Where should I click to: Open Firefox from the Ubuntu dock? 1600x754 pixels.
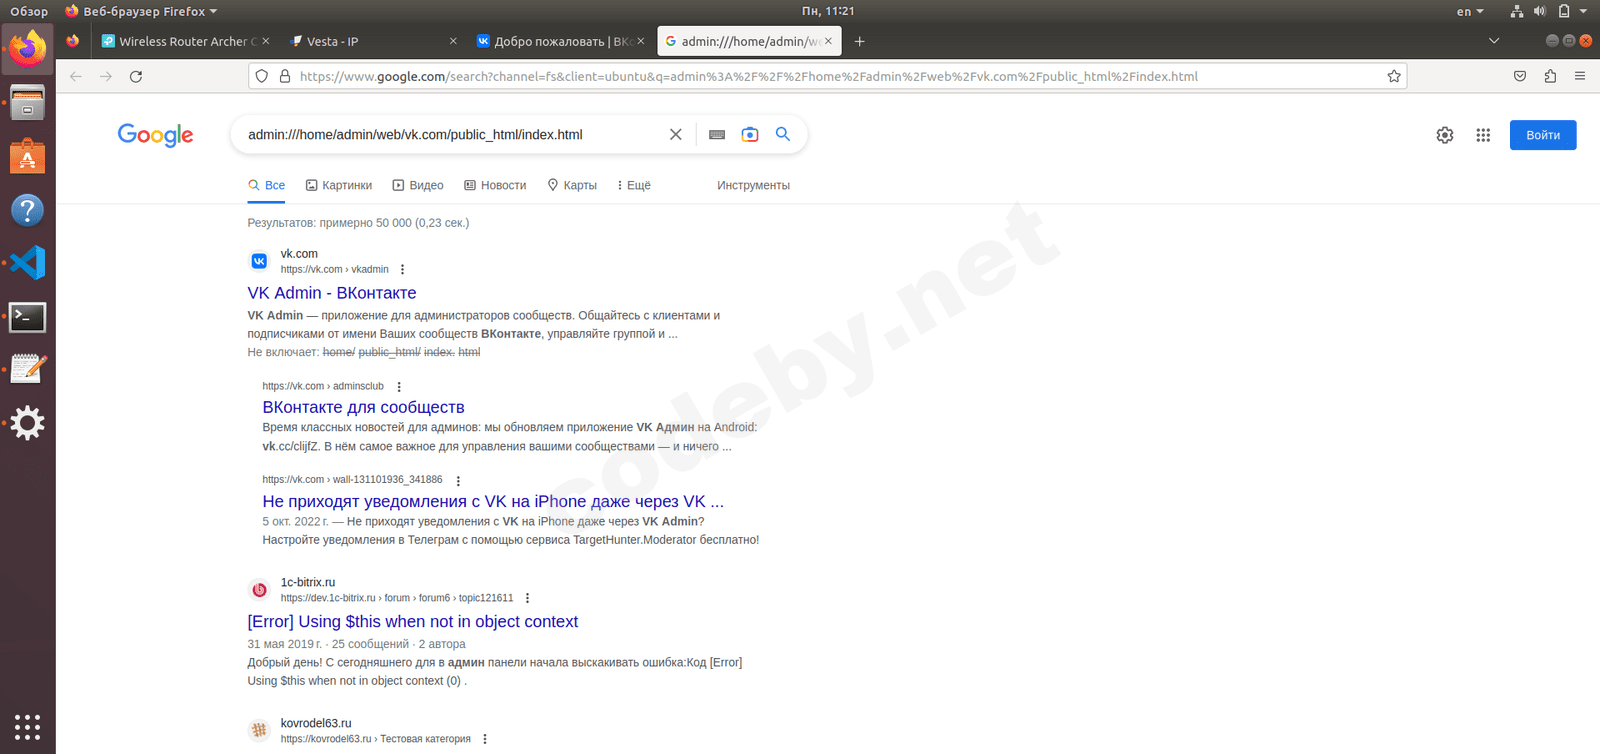[28, 48]
